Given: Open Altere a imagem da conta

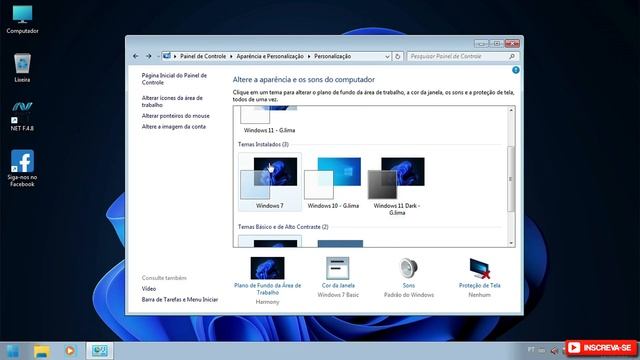Looking at the screenshot, I should point(174,127).
